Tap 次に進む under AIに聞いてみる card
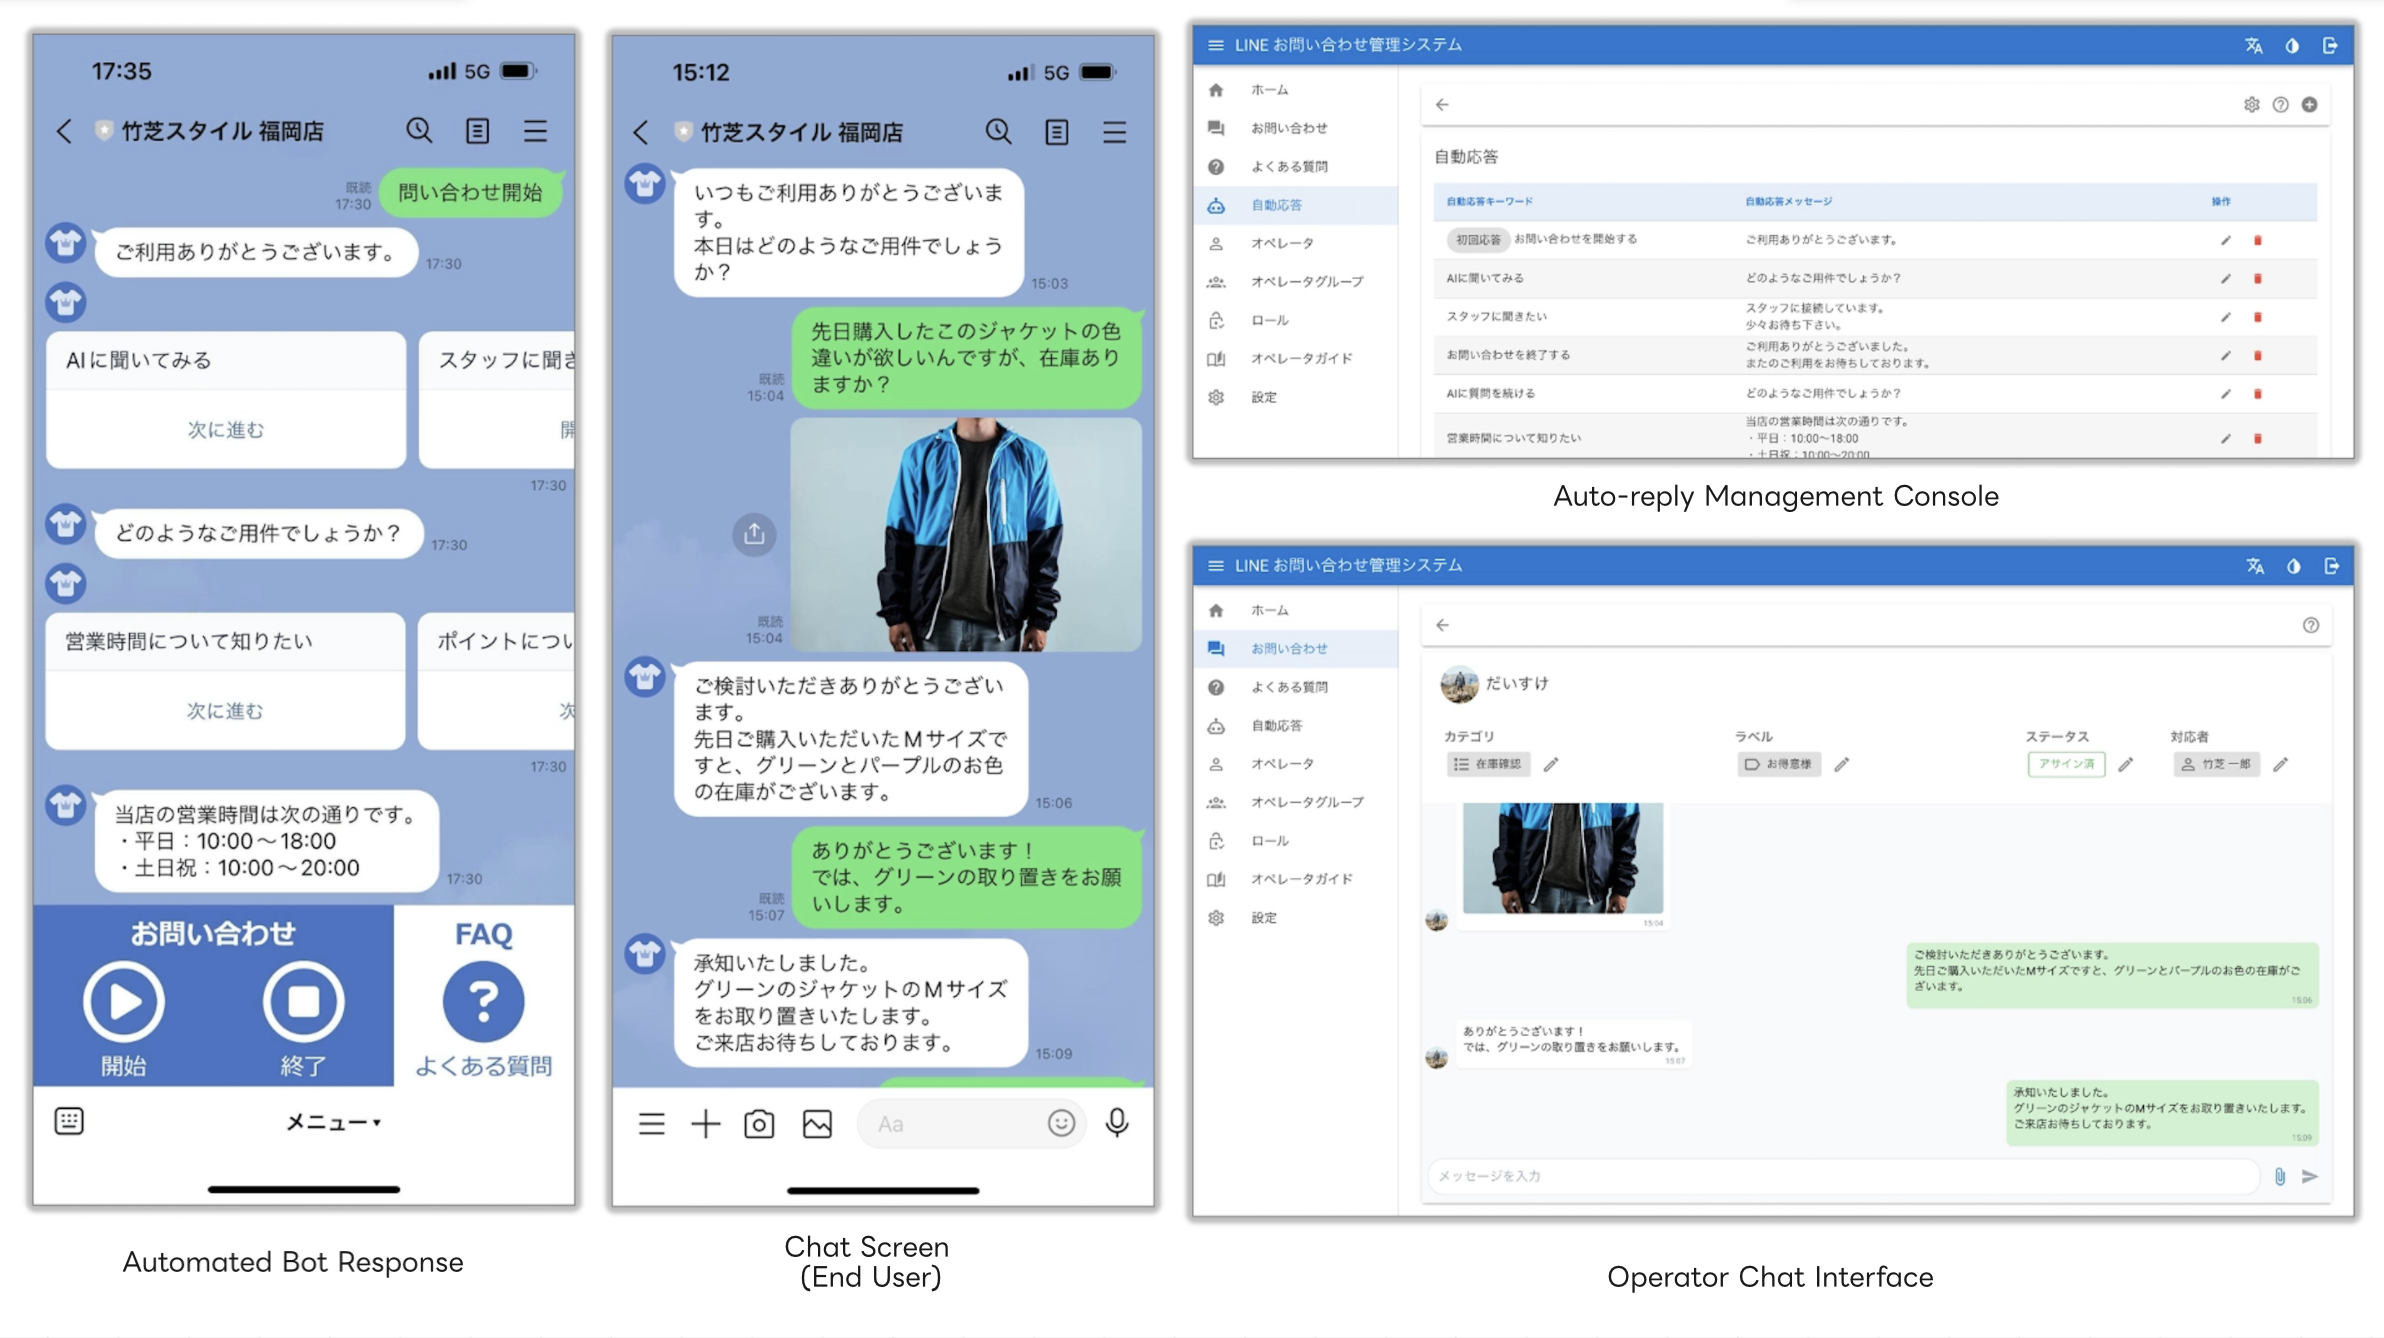 pos(226,430)
